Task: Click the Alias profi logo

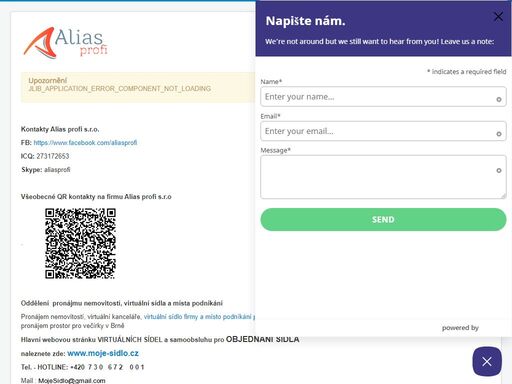Action: (65, 43)
